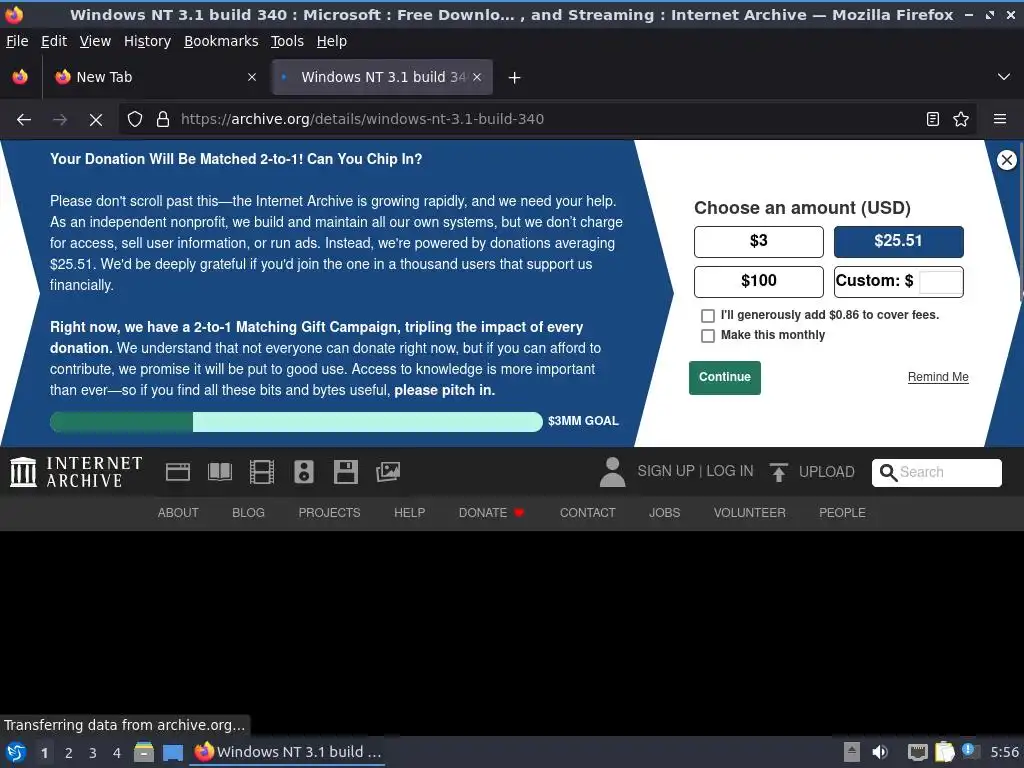1024x768 pixels.
Task: Open the taskbar start menu icon
Action: click(x=16, y=752)
